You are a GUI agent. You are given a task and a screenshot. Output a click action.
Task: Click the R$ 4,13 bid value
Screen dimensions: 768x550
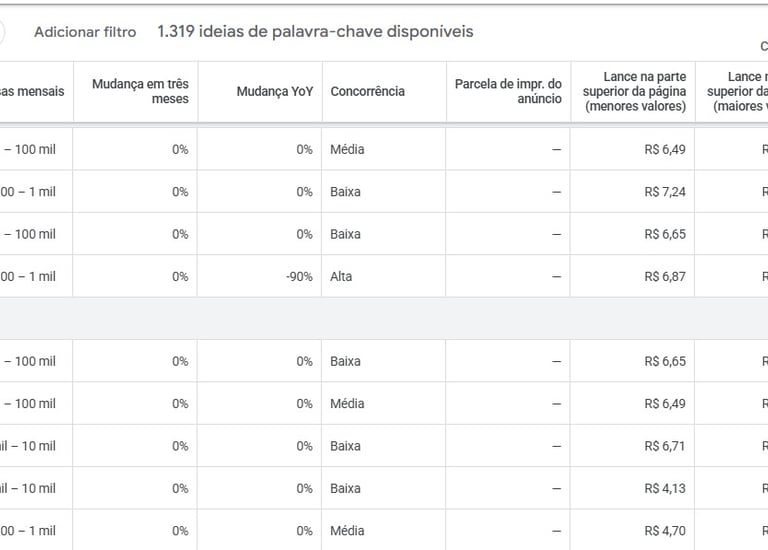665,488
